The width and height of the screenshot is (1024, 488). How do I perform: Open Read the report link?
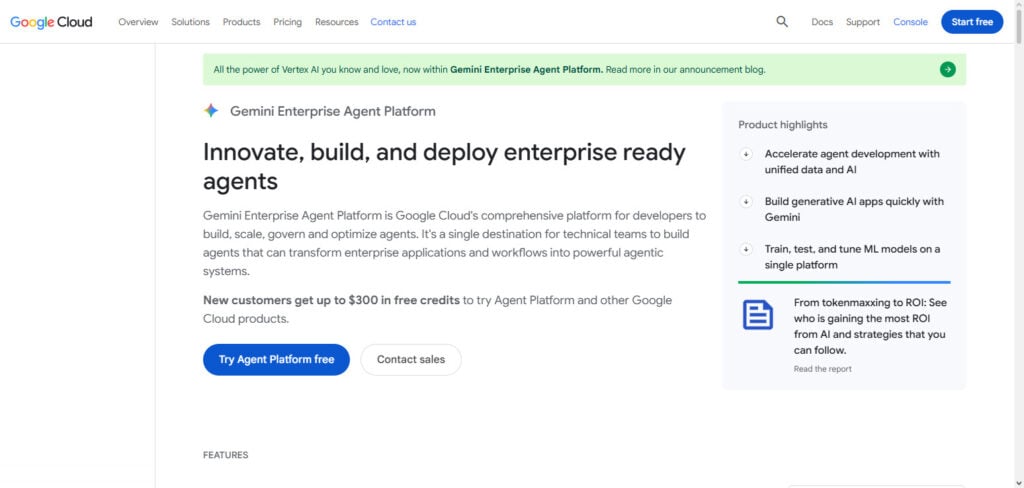tap(822, 369)
